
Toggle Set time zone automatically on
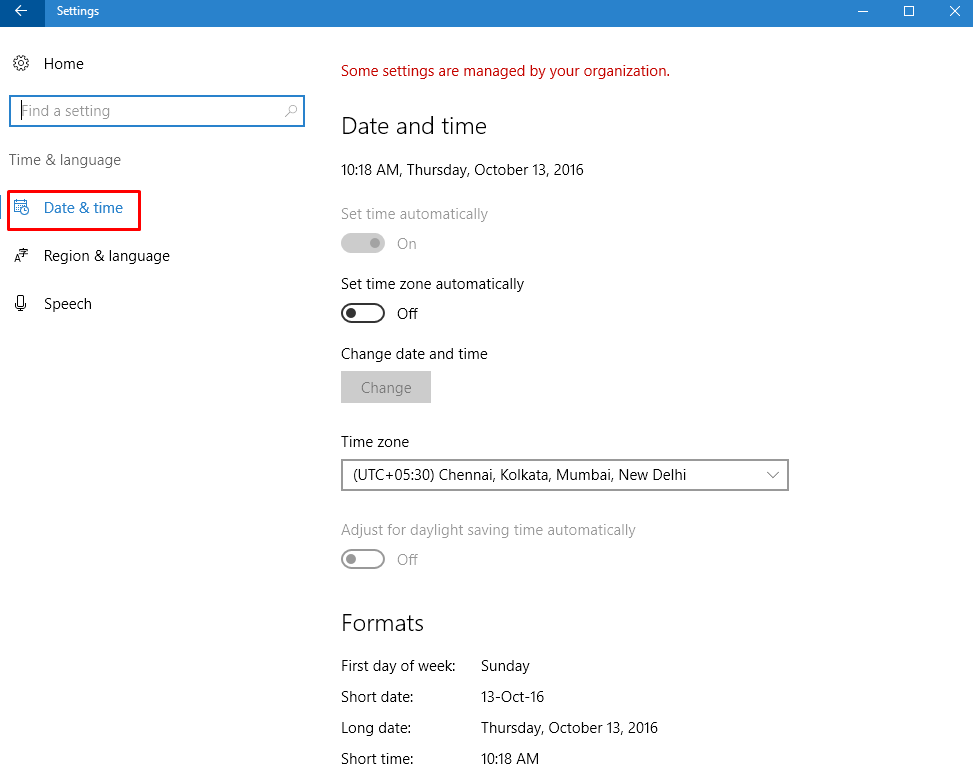point(362,312)
